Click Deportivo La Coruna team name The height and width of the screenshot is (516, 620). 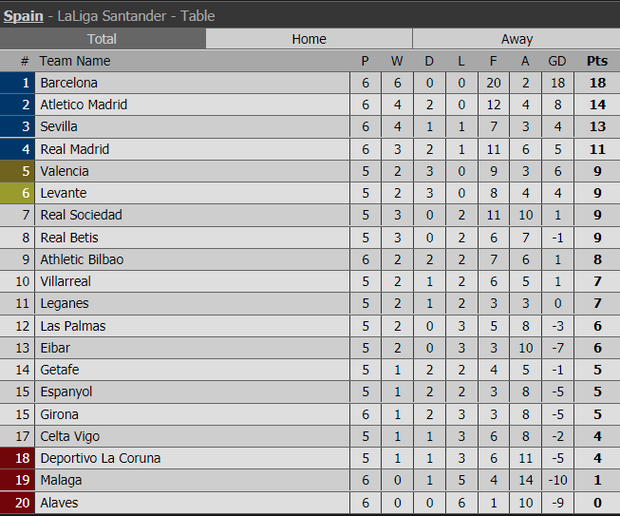pos(100,458)
